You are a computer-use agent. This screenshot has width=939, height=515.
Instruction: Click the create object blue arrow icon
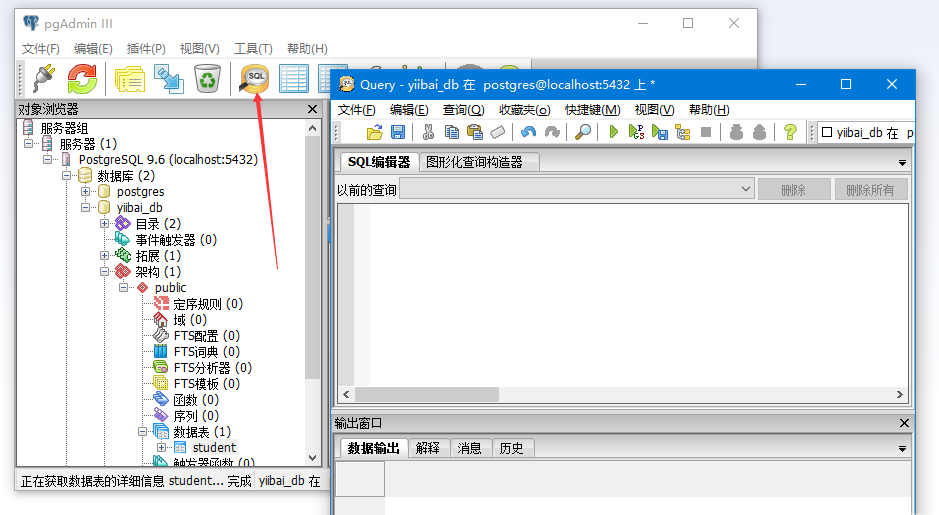point(169,78)
